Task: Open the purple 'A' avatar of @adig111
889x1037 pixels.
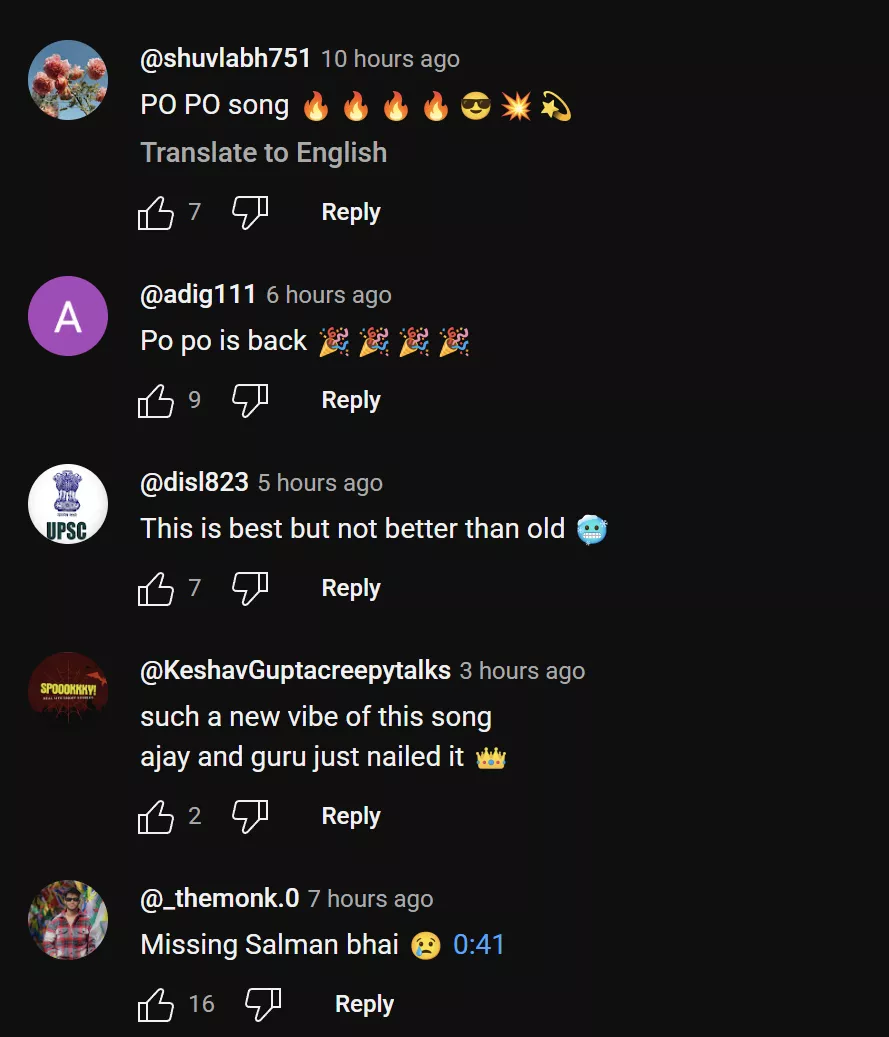Action: point(68,316)
